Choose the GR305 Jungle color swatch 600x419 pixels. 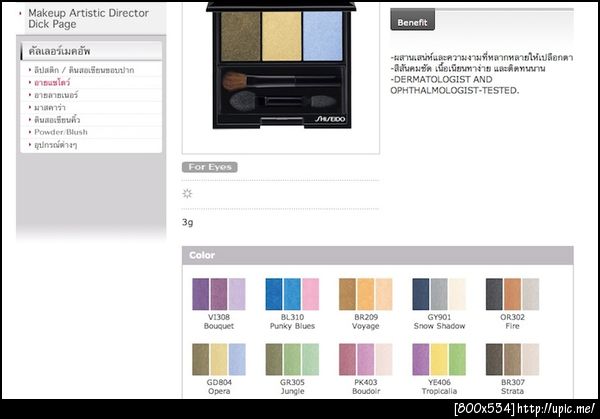292,359
